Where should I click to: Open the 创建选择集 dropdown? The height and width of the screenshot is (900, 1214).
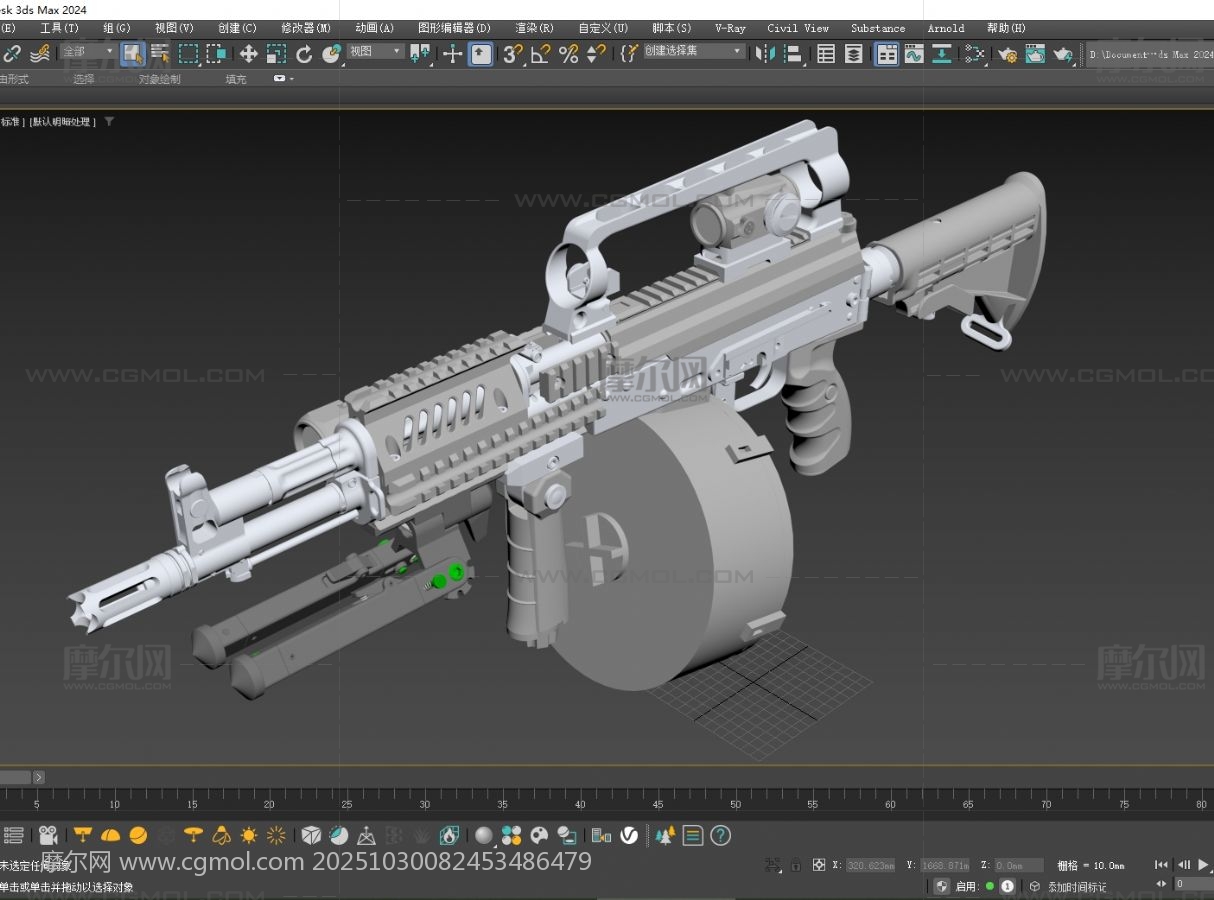tap(694, 51)
